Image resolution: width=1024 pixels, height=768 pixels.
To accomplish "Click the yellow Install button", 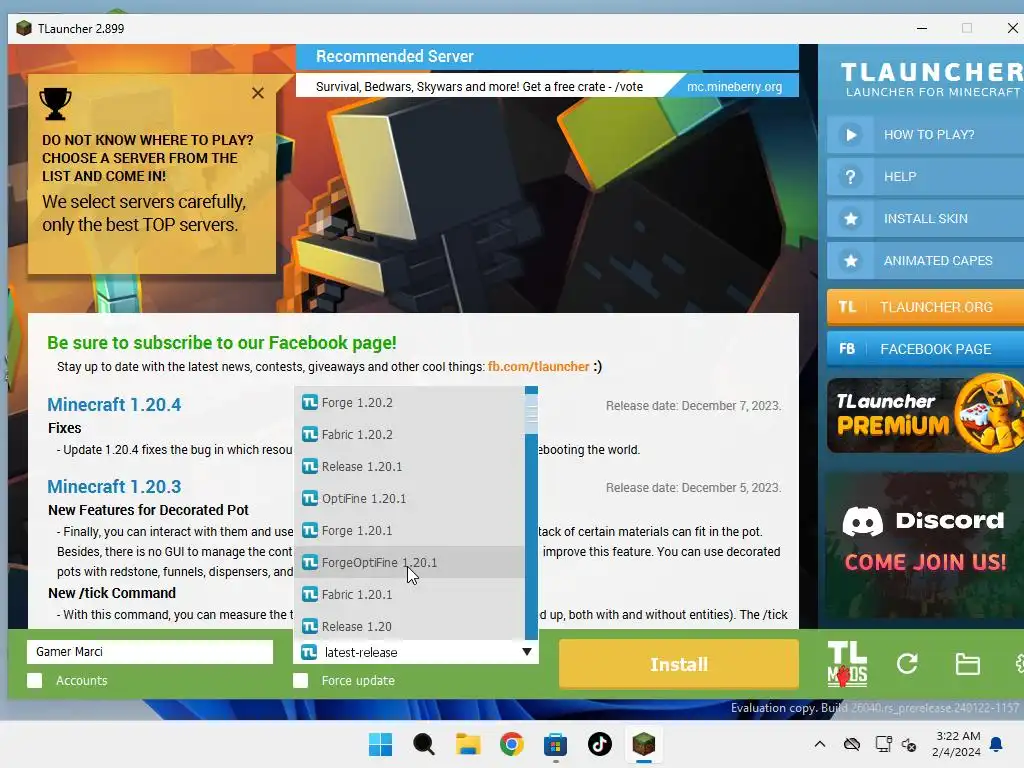I will [x=679, y=664].
